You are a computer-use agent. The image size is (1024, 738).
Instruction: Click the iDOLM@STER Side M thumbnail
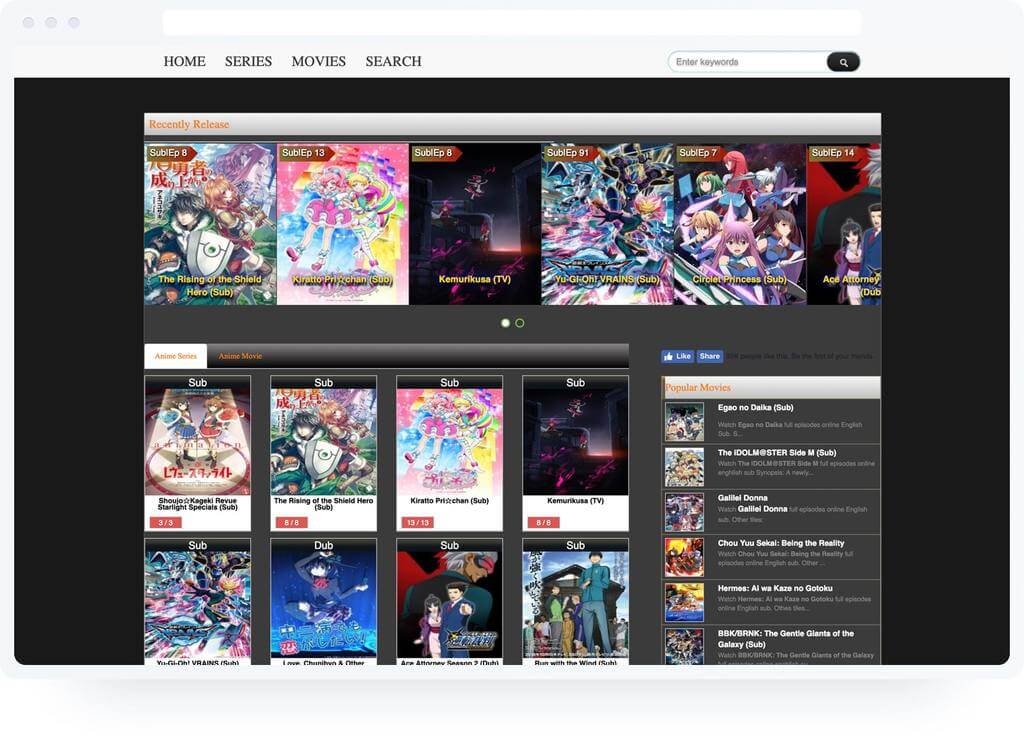[x=684, y=467]
